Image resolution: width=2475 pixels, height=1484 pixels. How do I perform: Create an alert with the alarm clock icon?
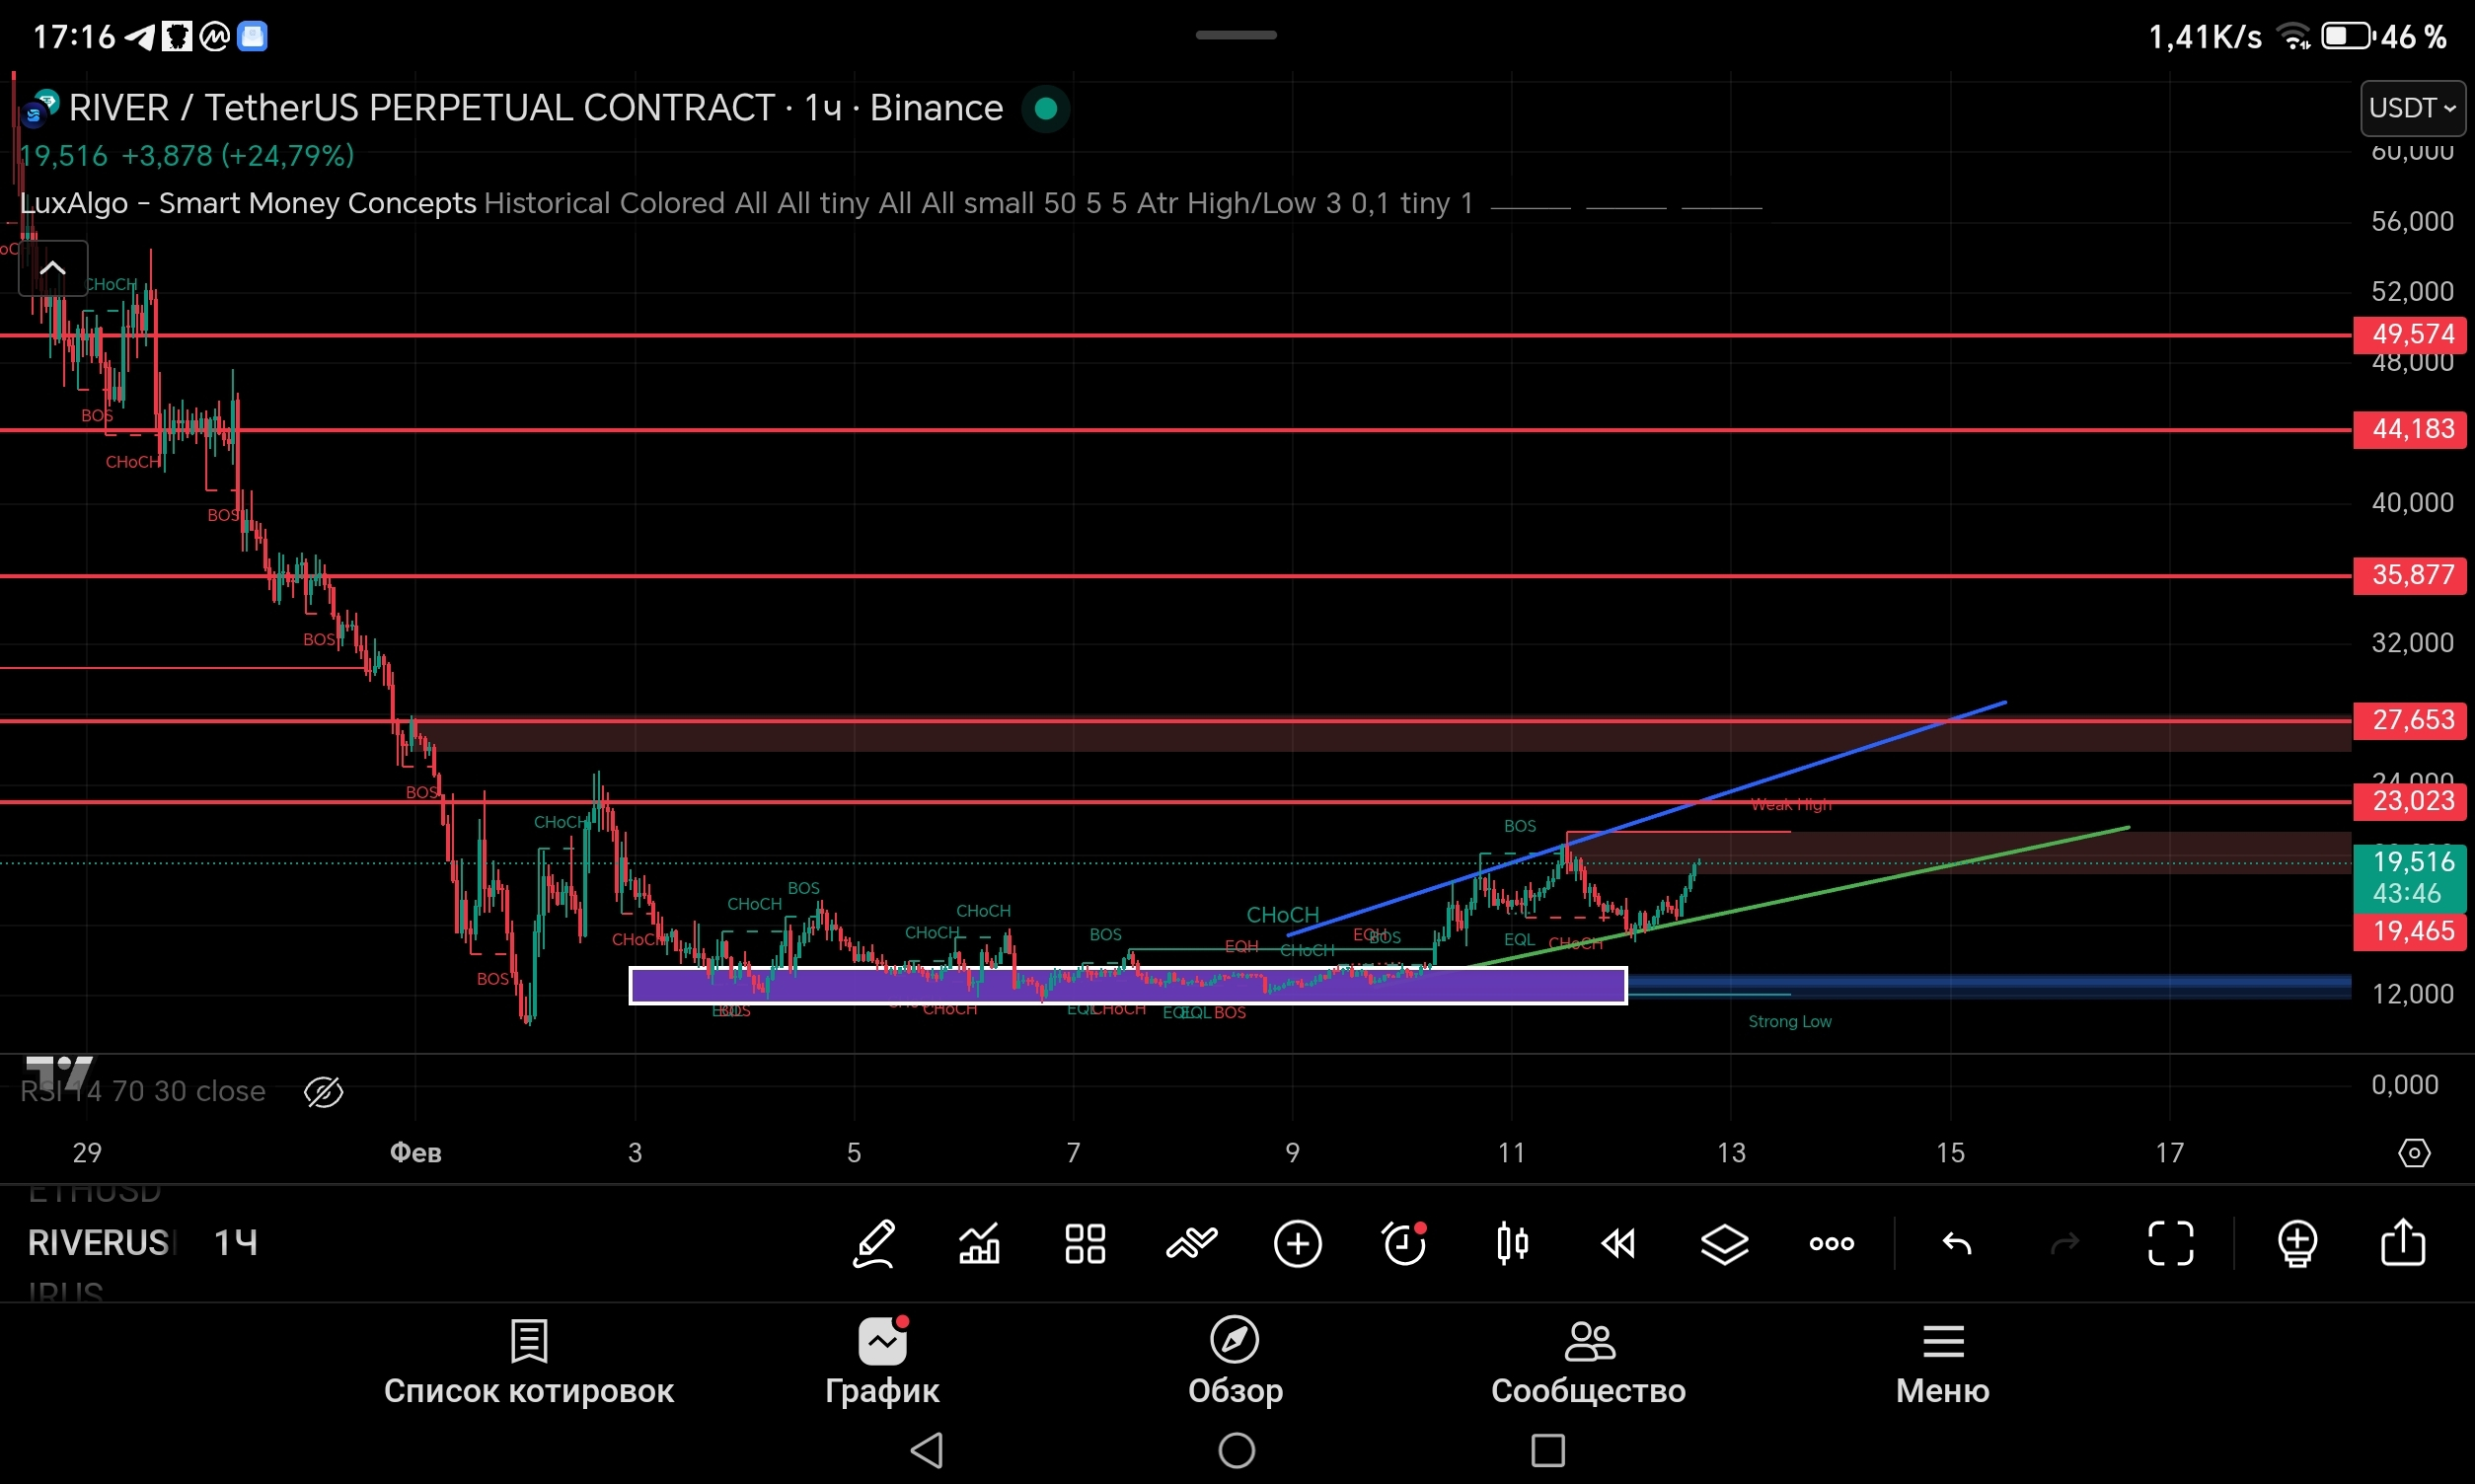pyautogui.click(x=1404, y=1244)
